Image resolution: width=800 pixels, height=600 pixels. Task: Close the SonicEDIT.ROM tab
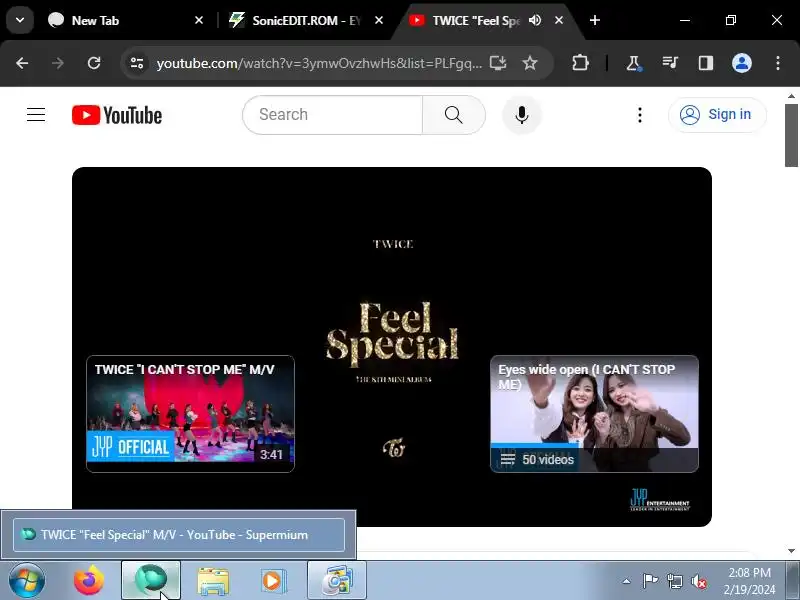click(379, 20)
